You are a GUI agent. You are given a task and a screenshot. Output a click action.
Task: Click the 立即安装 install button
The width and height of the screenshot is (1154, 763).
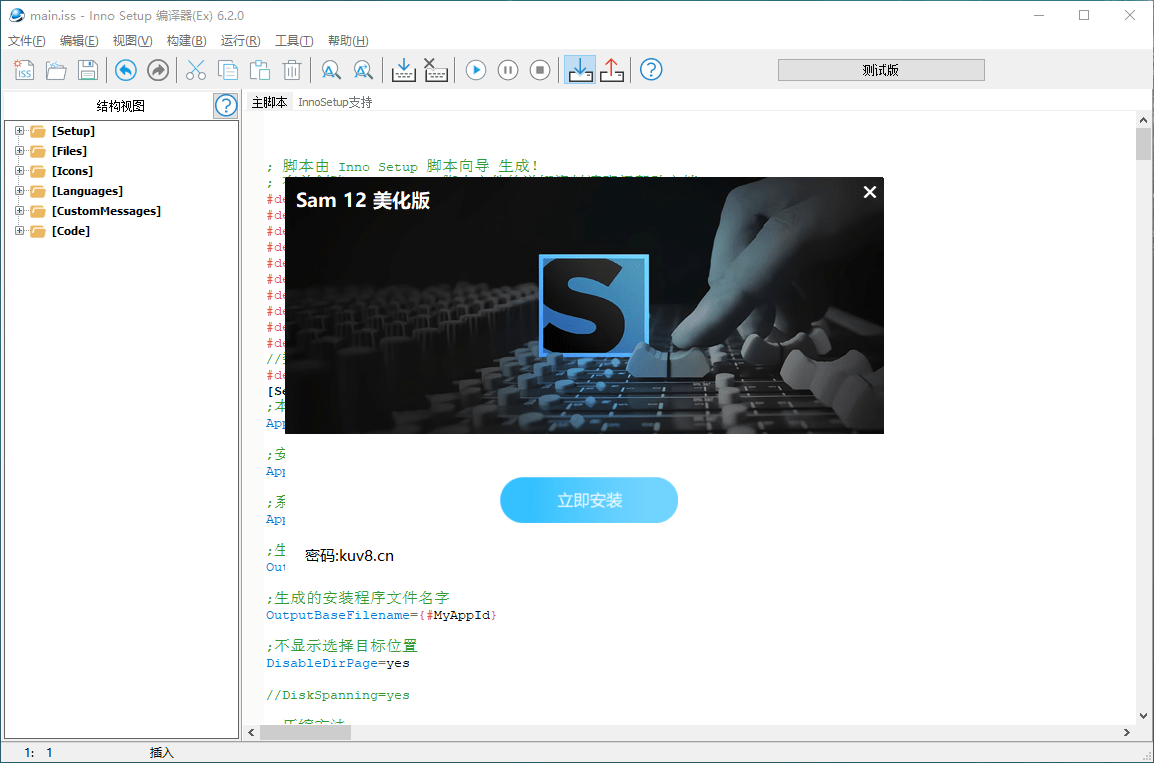(x=589, y=500)
